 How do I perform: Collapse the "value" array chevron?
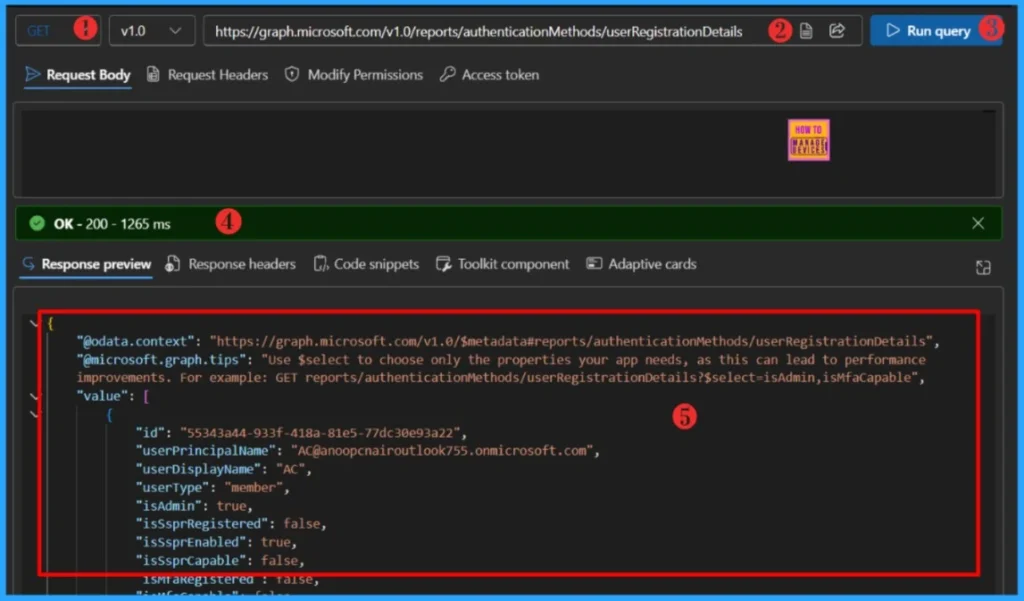34,396
